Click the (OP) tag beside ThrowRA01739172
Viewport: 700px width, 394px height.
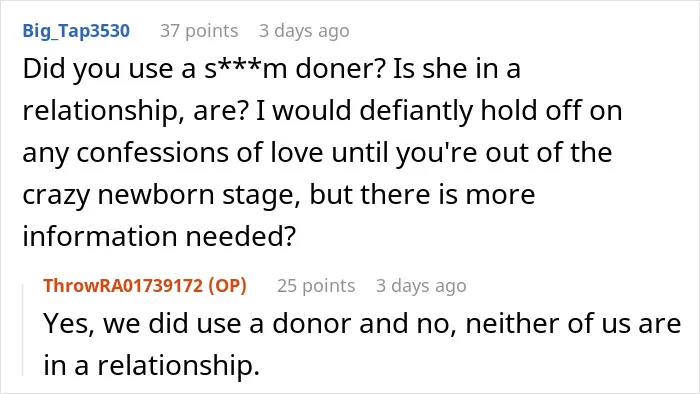(228, 286)
